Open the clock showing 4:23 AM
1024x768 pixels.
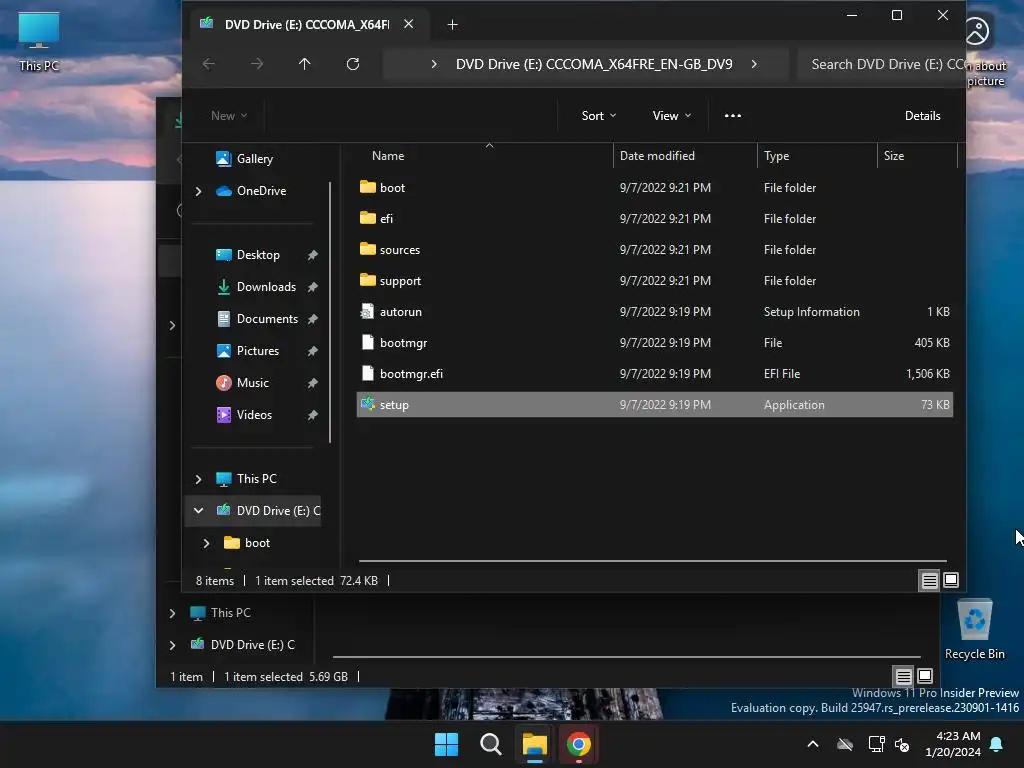pos(953,744)
